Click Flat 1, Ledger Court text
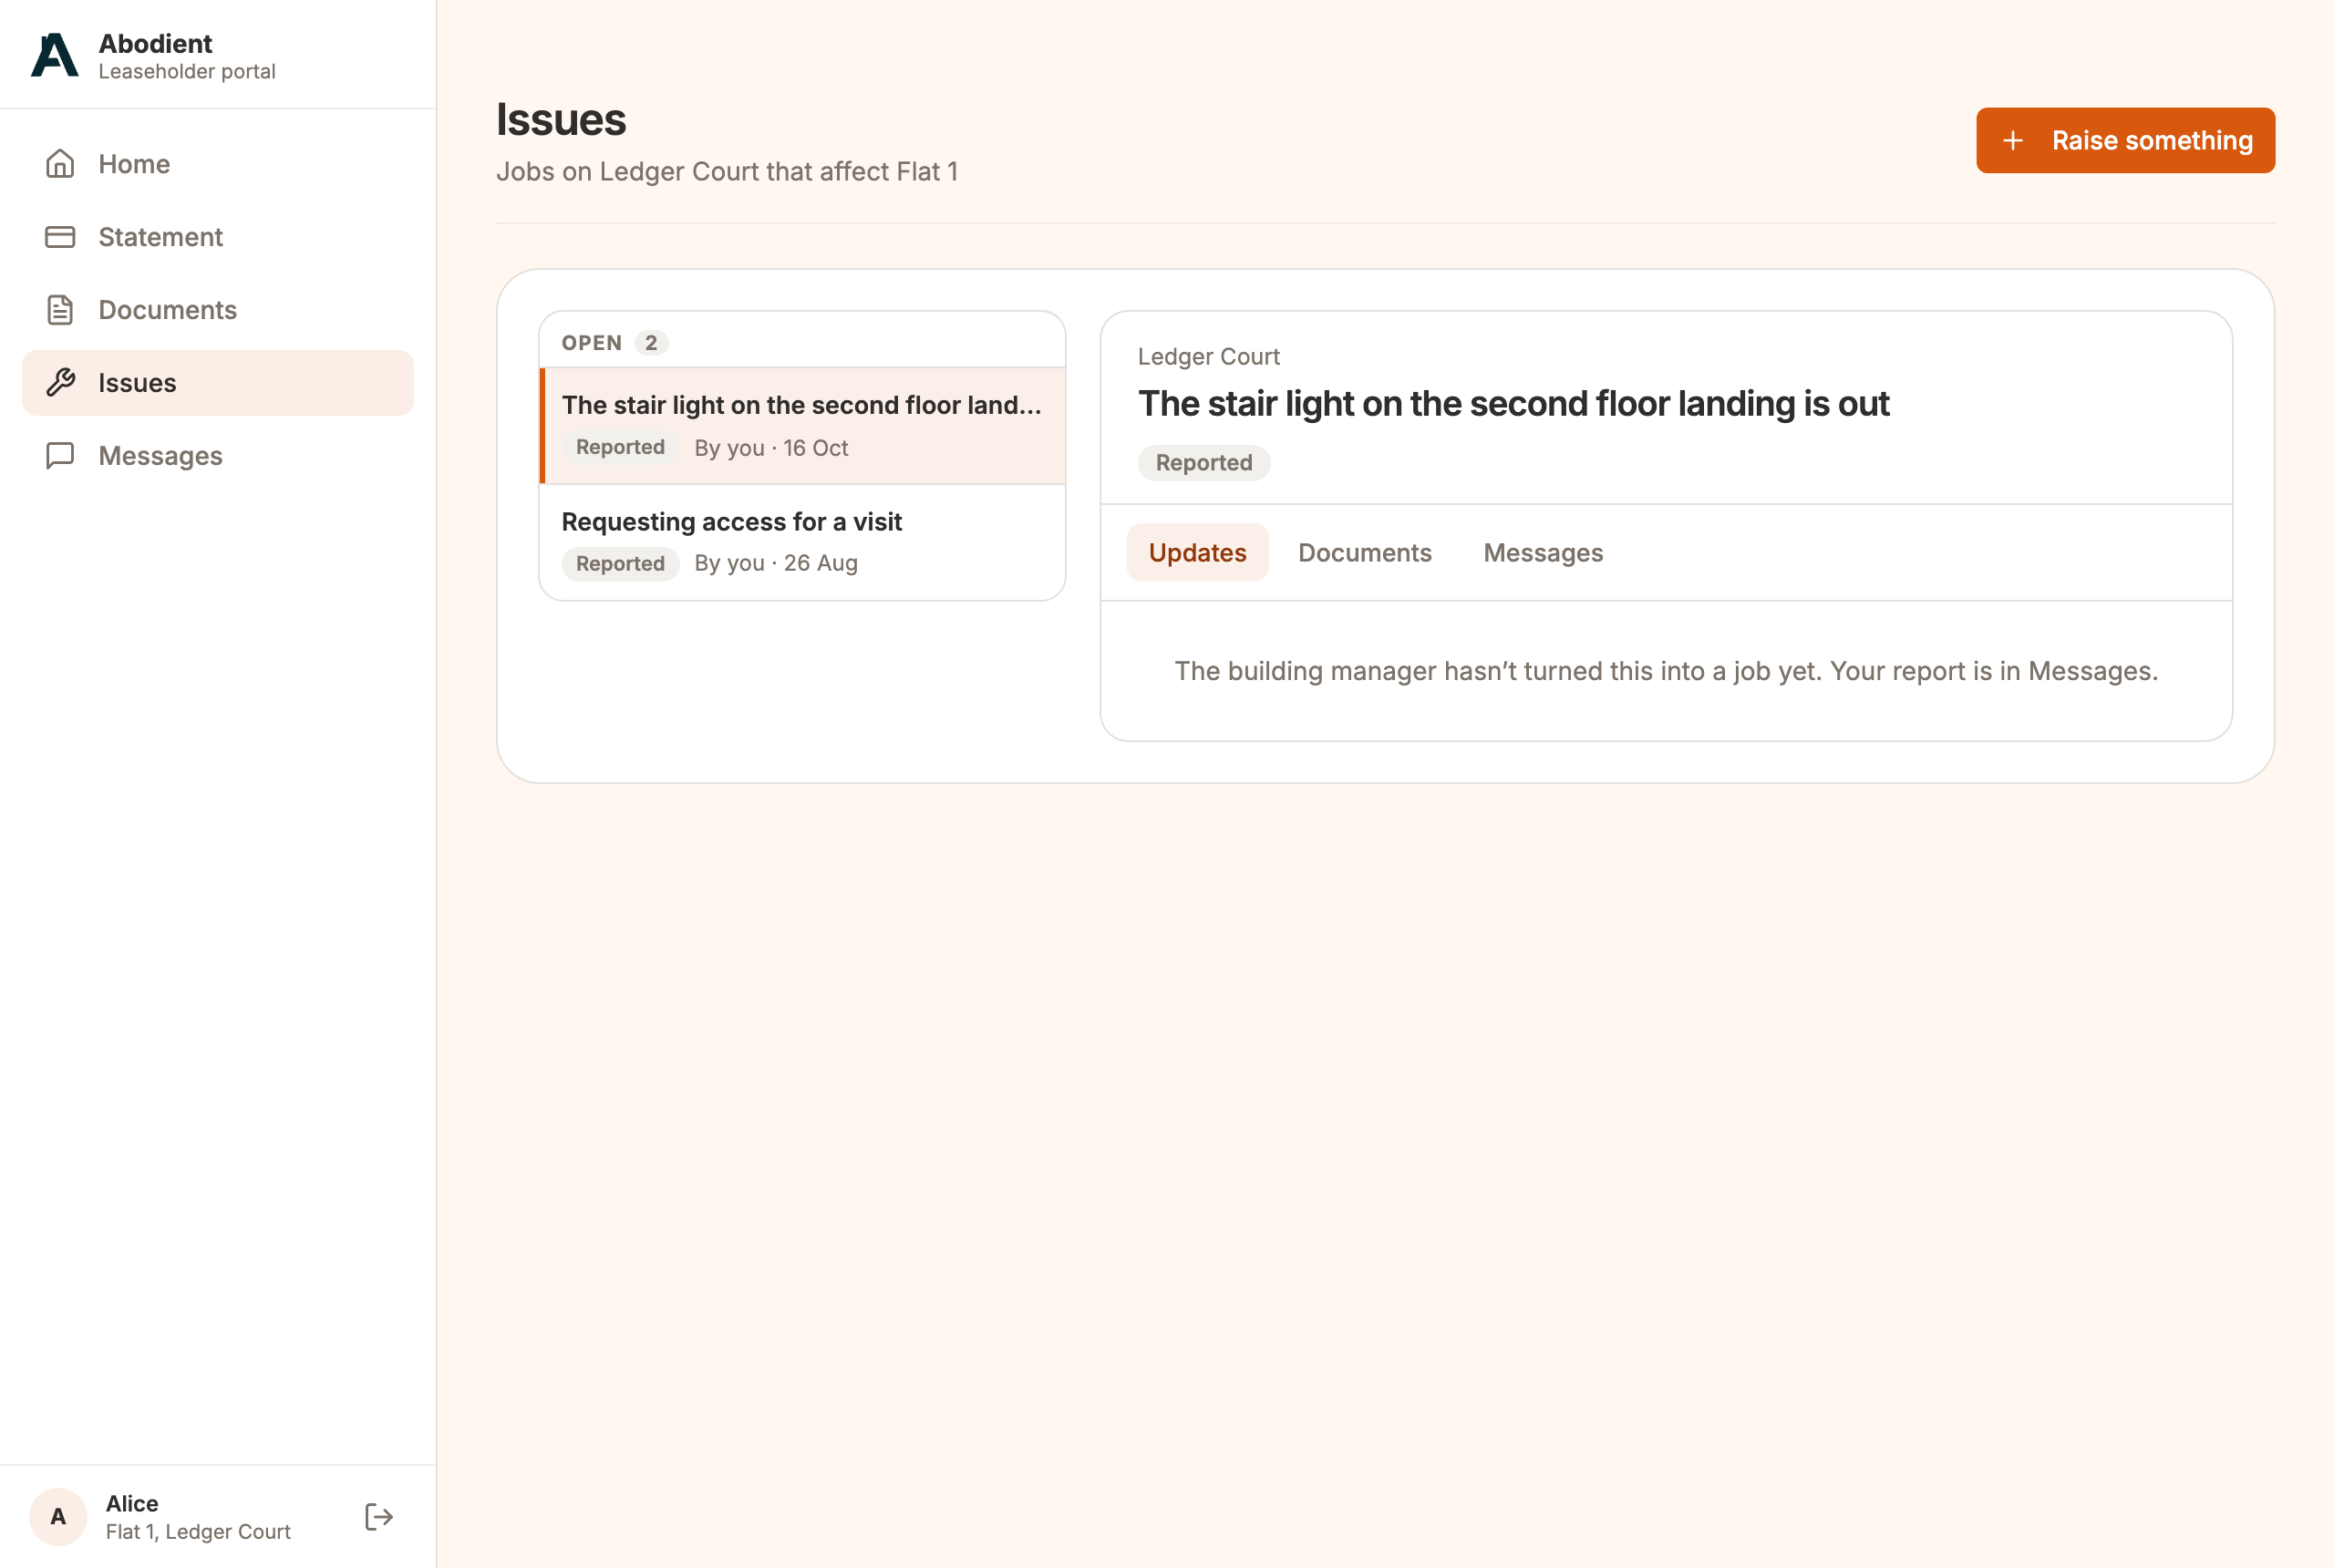Image resolution: width=2334 pixels, height=1568 pixels. click(198, 1532)
